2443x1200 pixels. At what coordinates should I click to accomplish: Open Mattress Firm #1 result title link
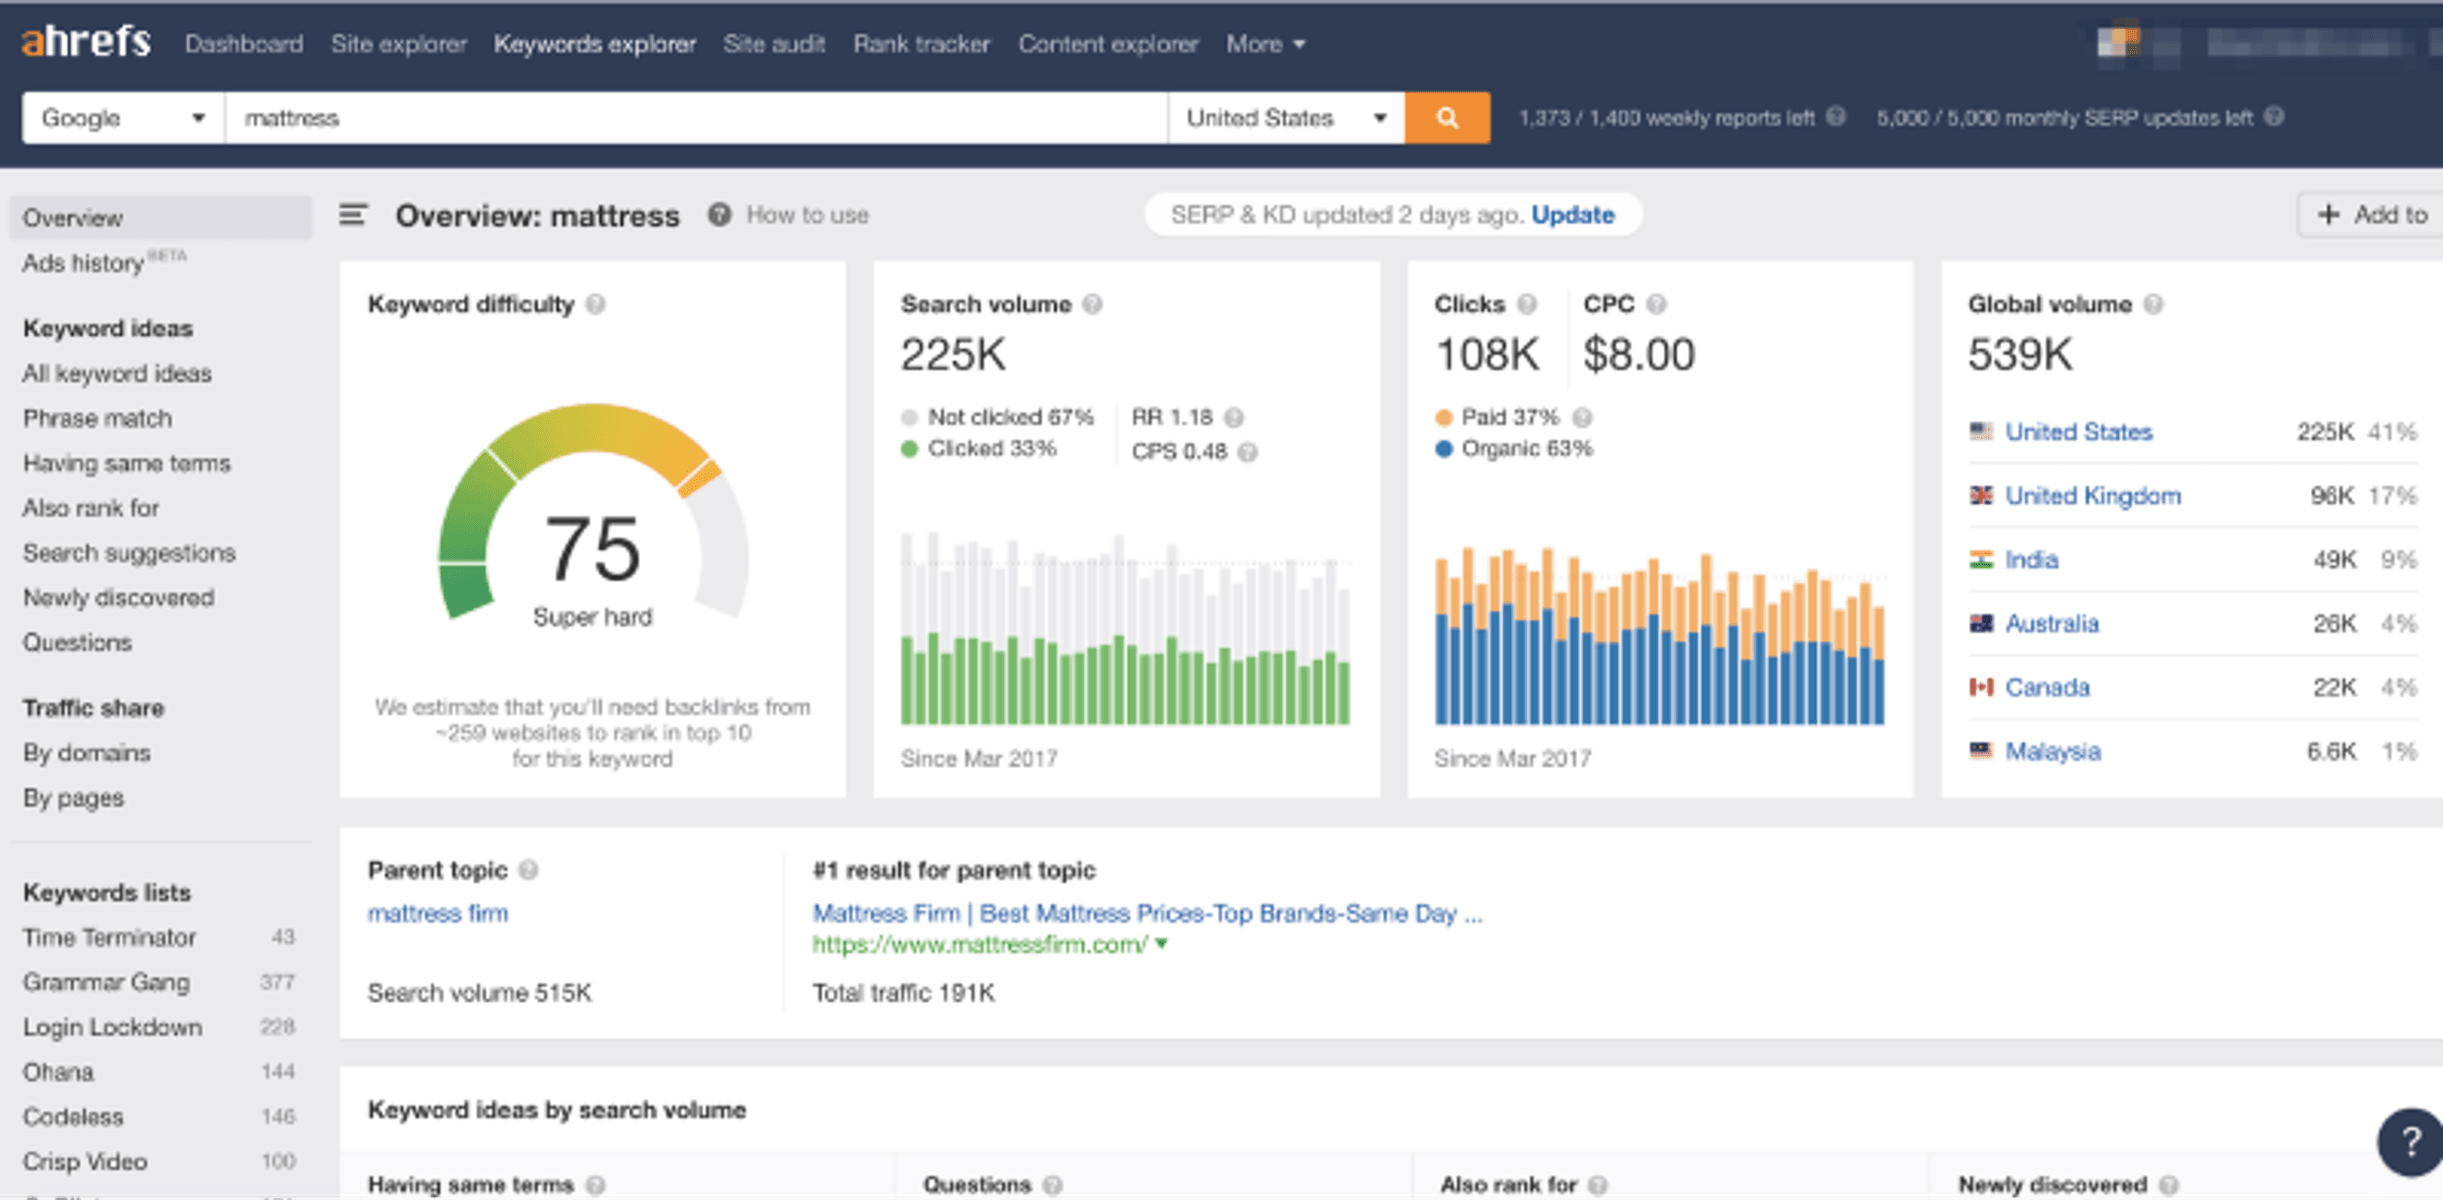[x=1147, y=913]
